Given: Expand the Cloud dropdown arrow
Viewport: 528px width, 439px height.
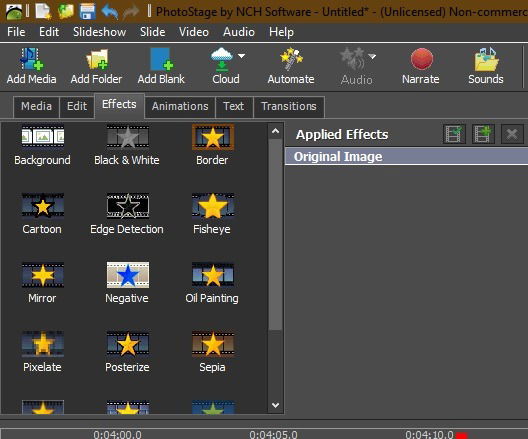Looking at the screenshot, I should 241,56.
